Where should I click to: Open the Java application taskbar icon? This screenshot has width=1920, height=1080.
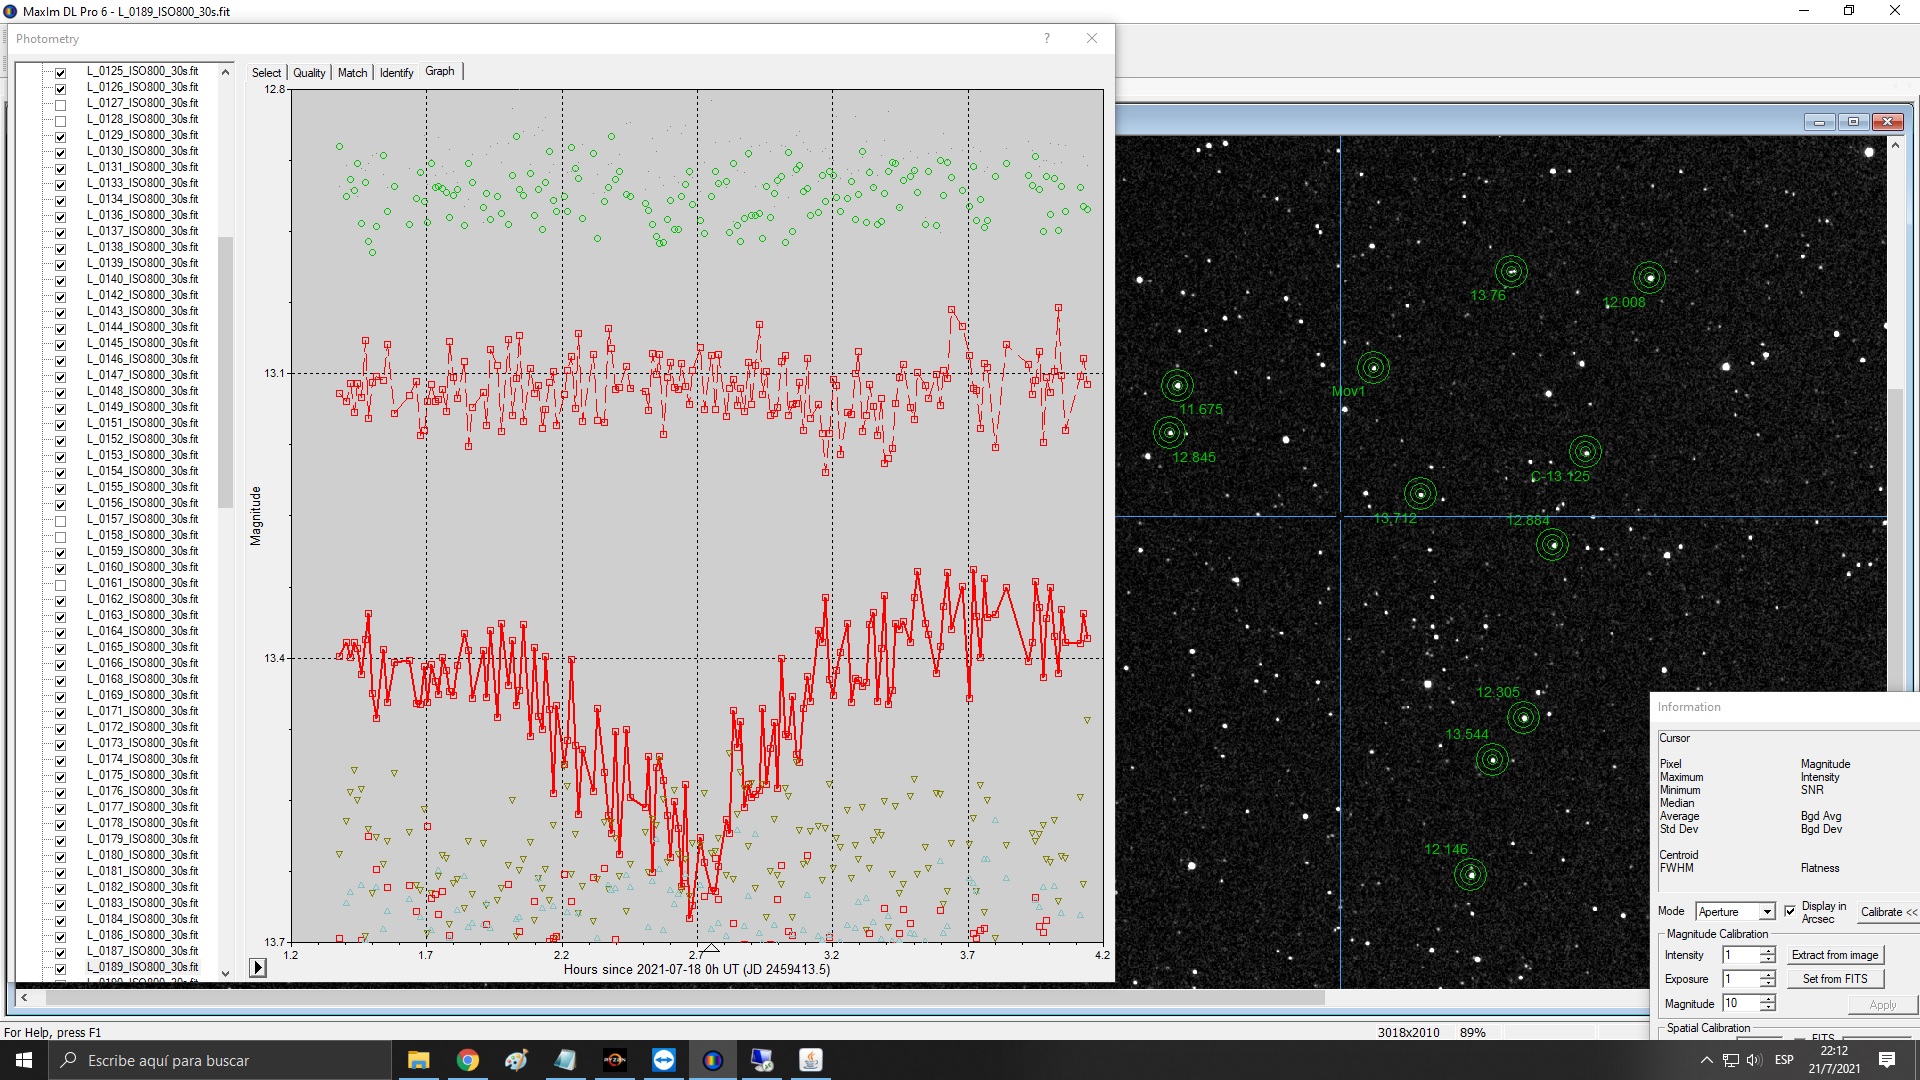pyautogui.click(x=811, y=1060)
